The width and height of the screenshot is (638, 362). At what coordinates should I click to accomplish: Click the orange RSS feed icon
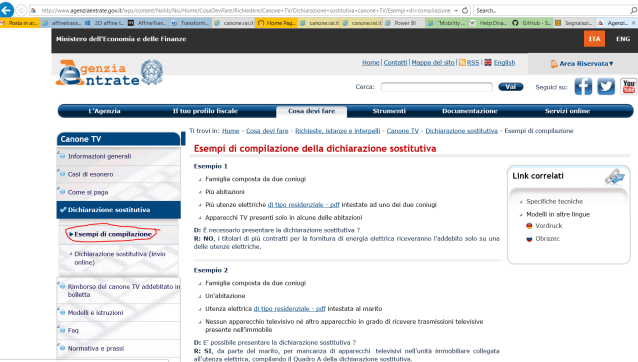pyautogui.click(x=462, y=63)
